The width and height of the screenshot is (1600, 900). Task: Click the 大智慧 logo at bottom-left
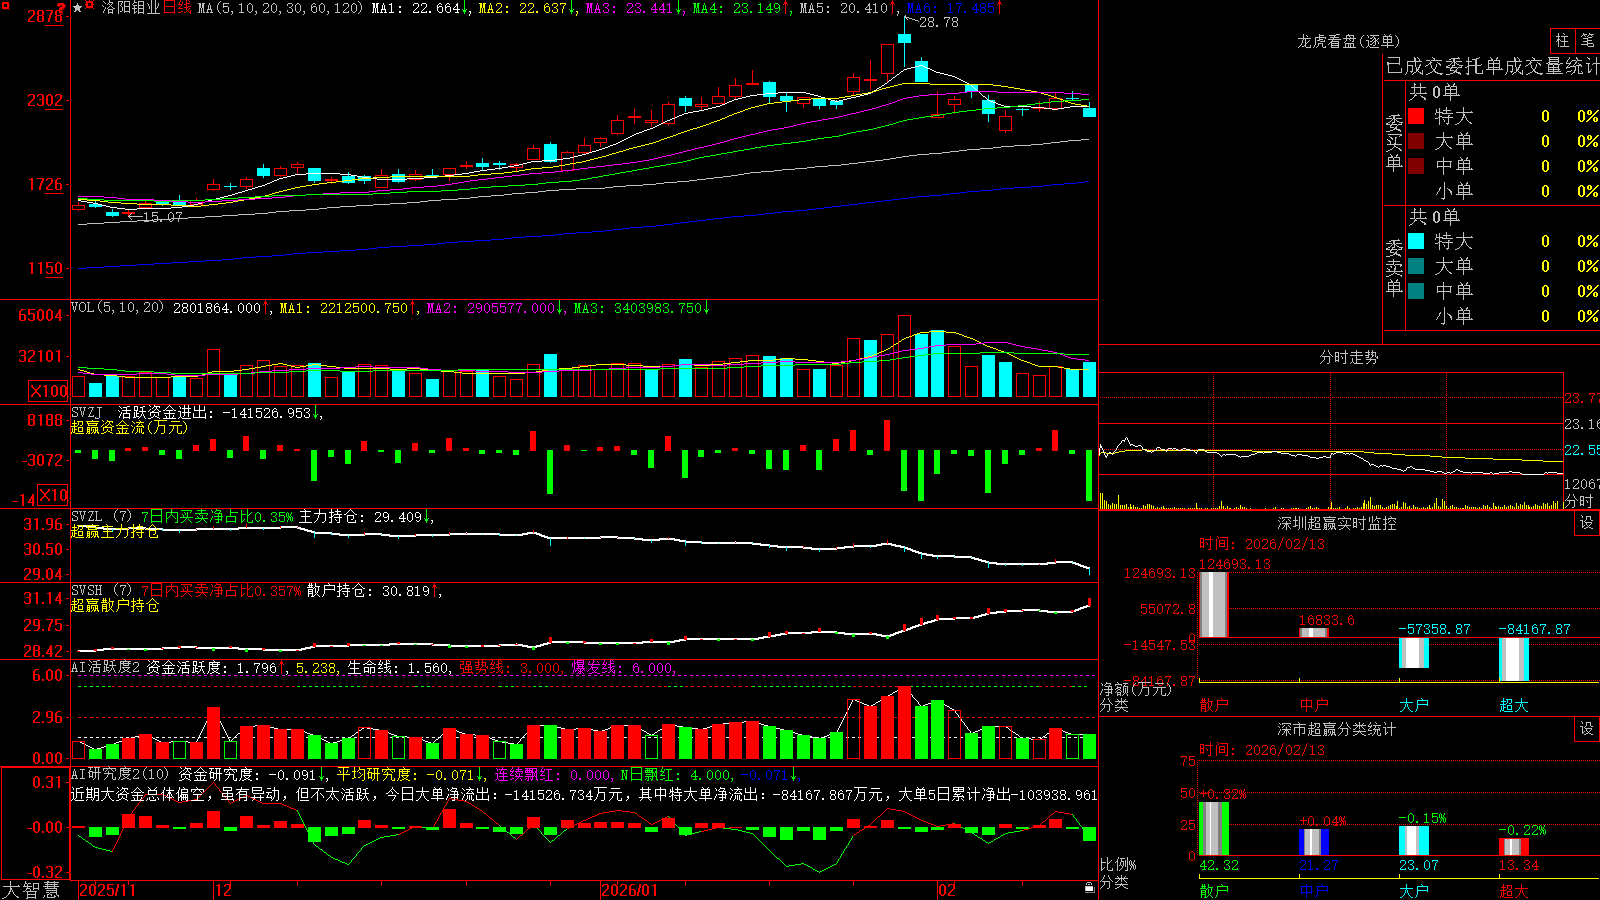pyautogui.click(x=31, y=889)
